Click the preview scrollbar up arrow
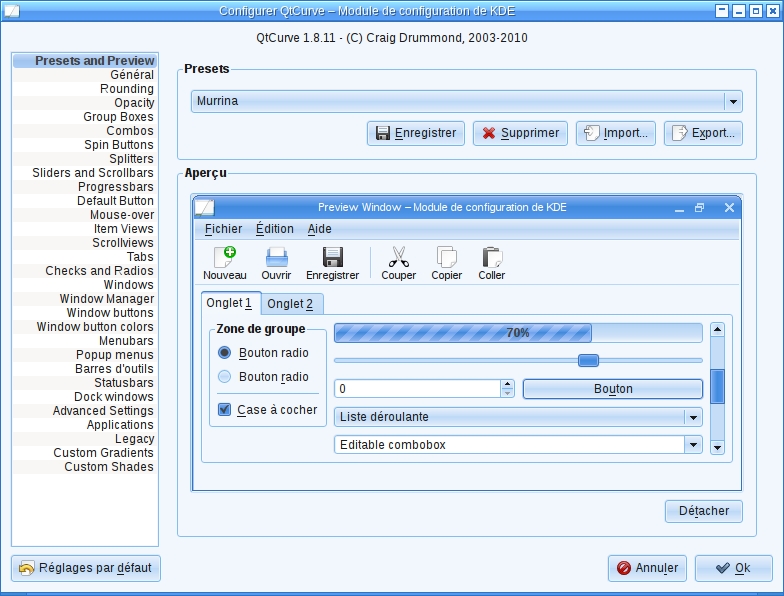Viewport: 784px width, 596px height. coord(718,330)
